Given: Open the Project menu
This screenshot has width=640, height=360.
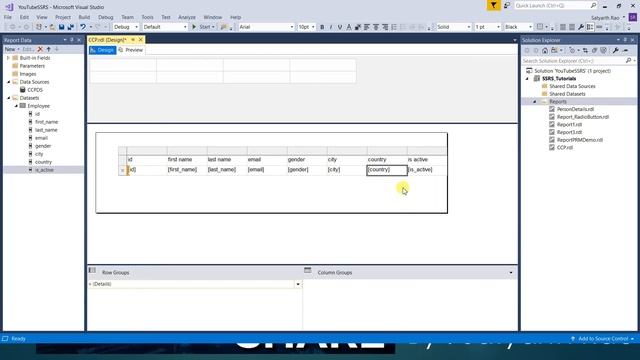Looking at the screenshot, I should (63, 17).
